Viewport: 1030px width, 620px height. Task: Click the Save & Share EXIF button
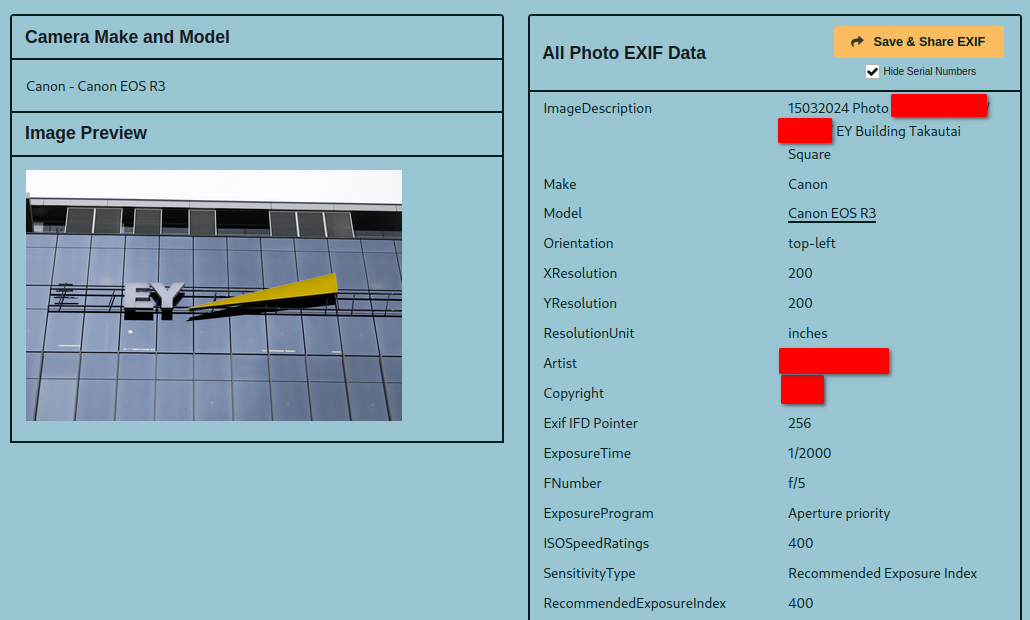point(918,42)
